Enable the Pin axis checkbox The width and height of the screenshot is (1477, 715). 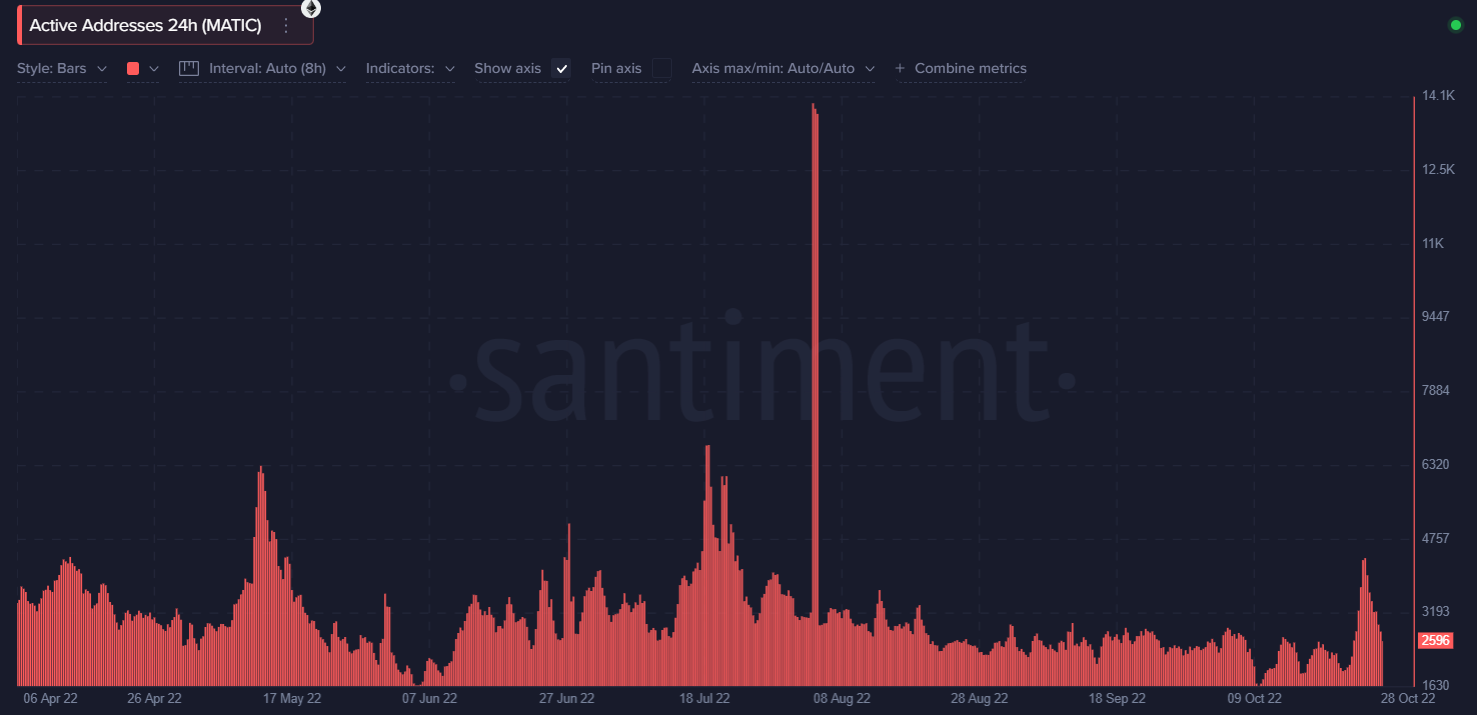coord(662,68)
